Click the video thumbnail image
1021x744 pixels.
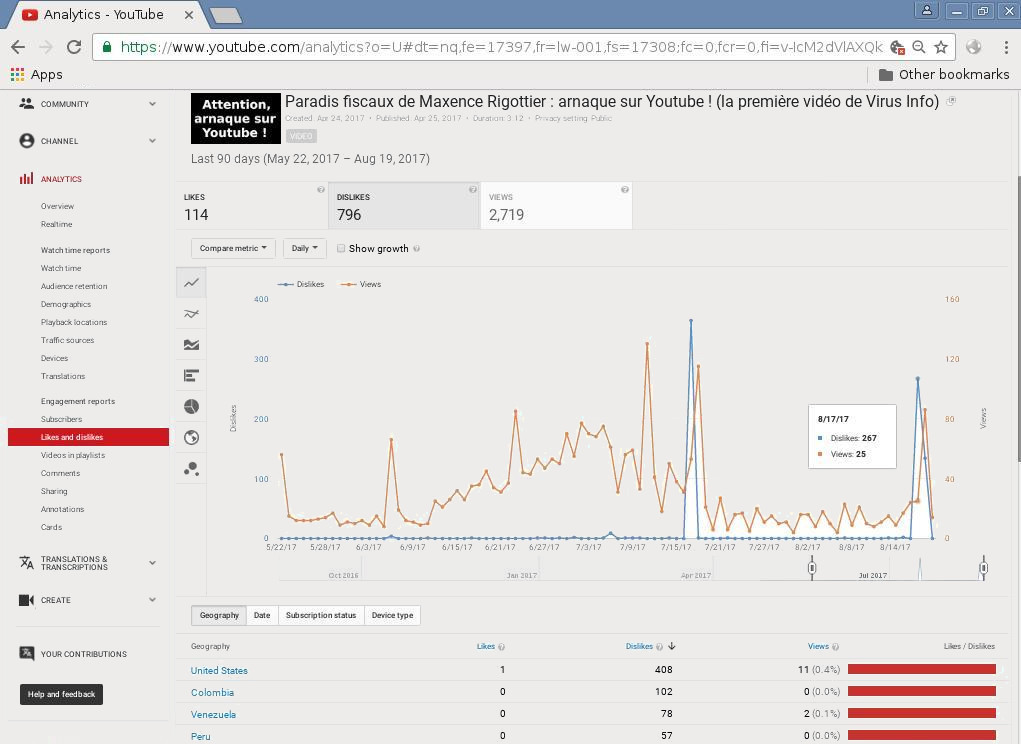(236, 118)
